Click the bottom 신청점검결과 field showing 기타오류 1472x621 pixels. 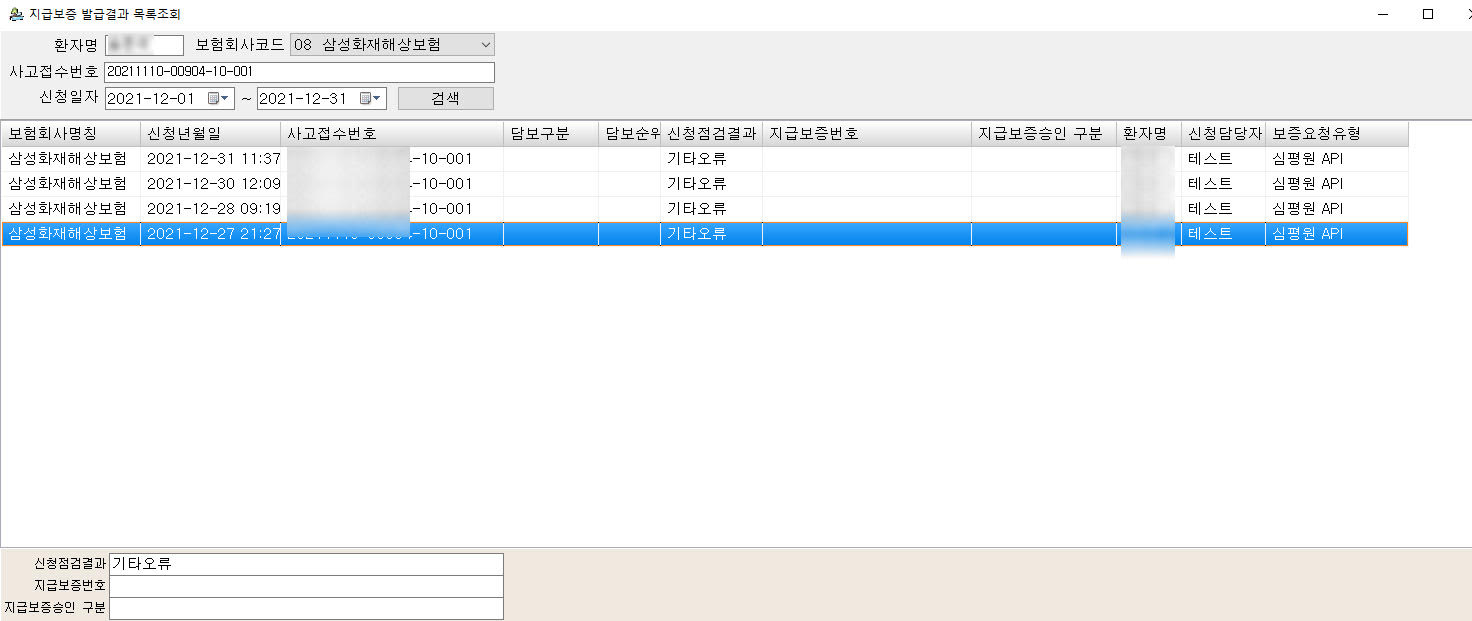point(305,564)
